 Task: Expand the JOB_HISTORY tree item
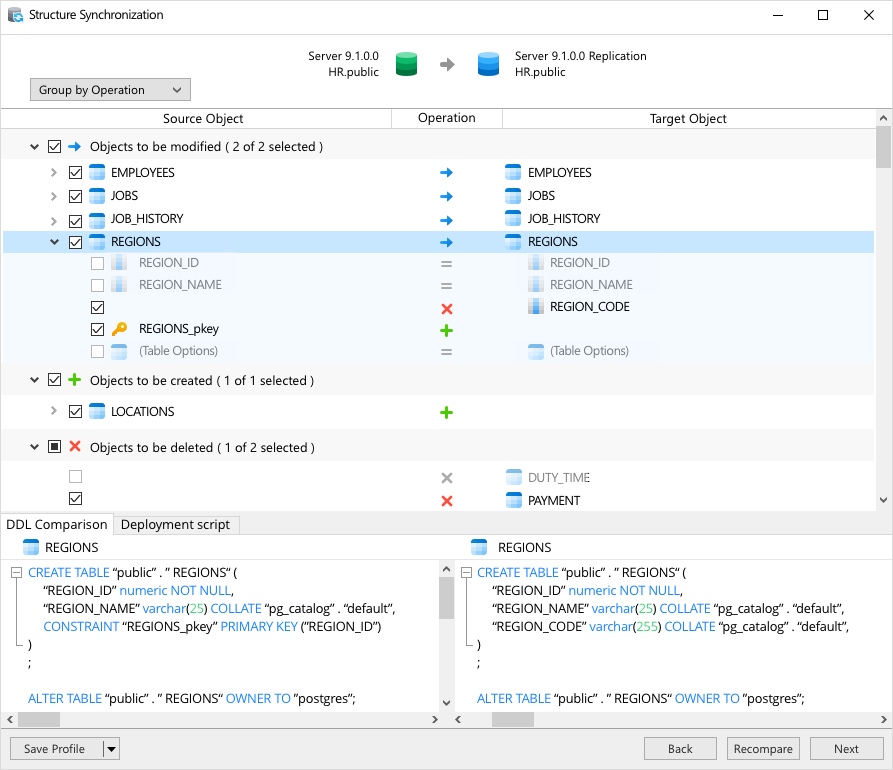coord(55,218)
